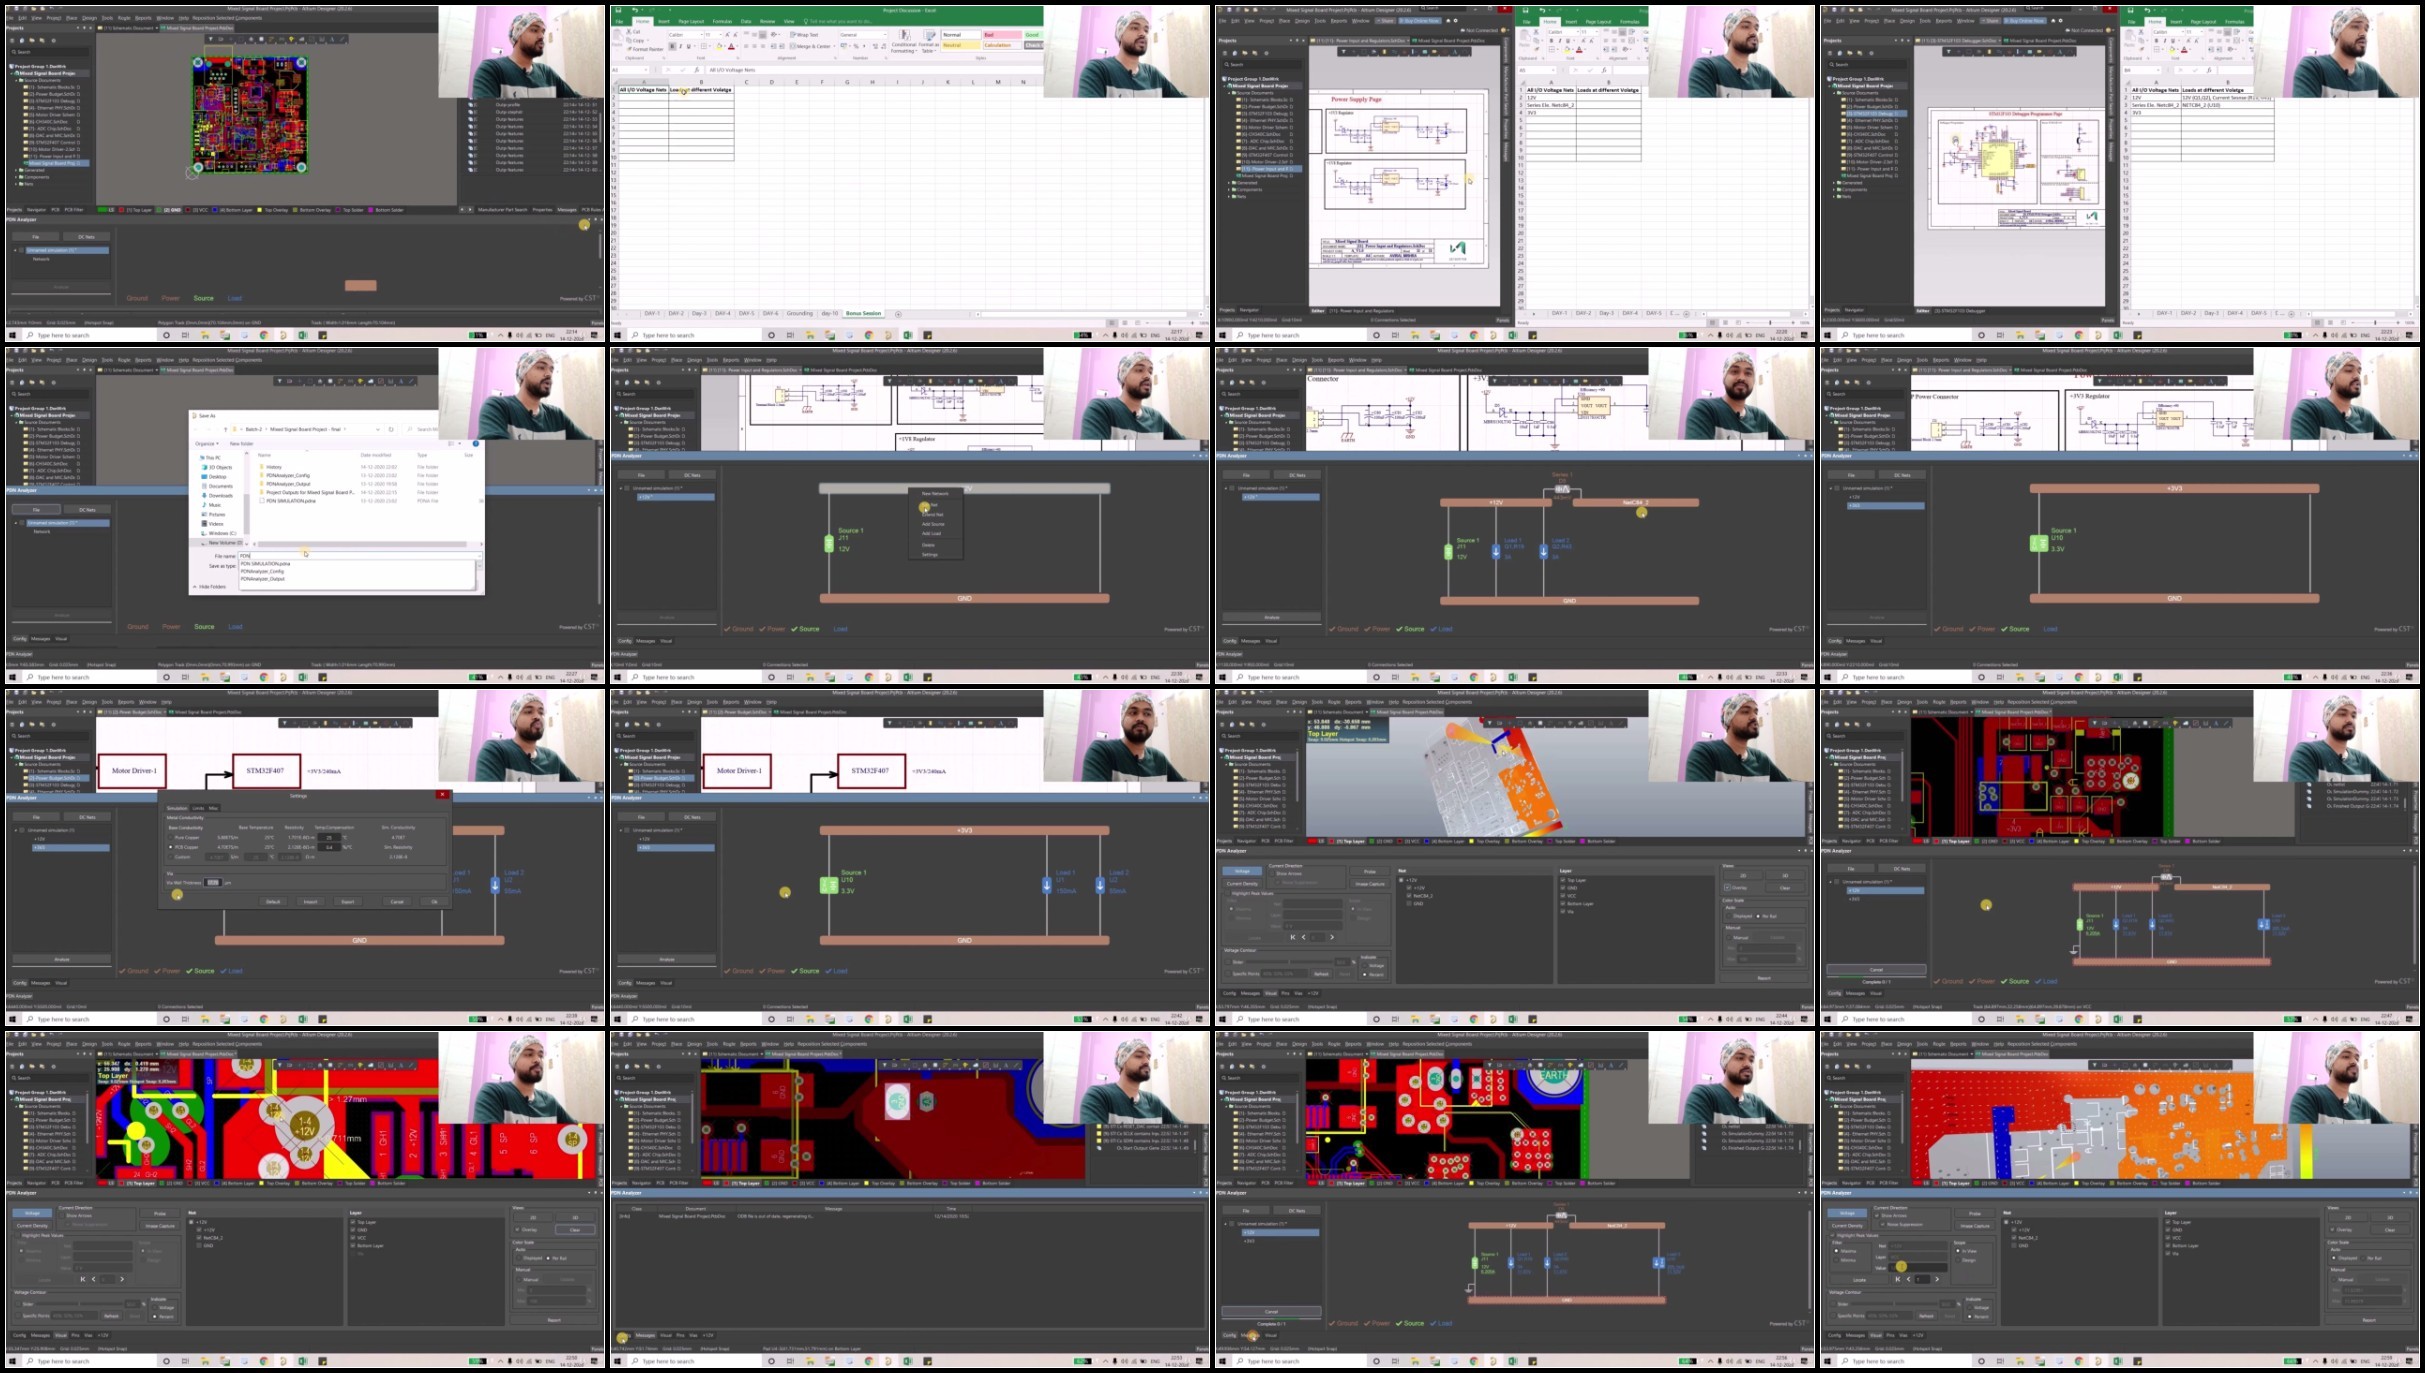Tick the Unnamed simulation checkbox in the context menu frame
Screen dimensions: 2425x1373
627,488
